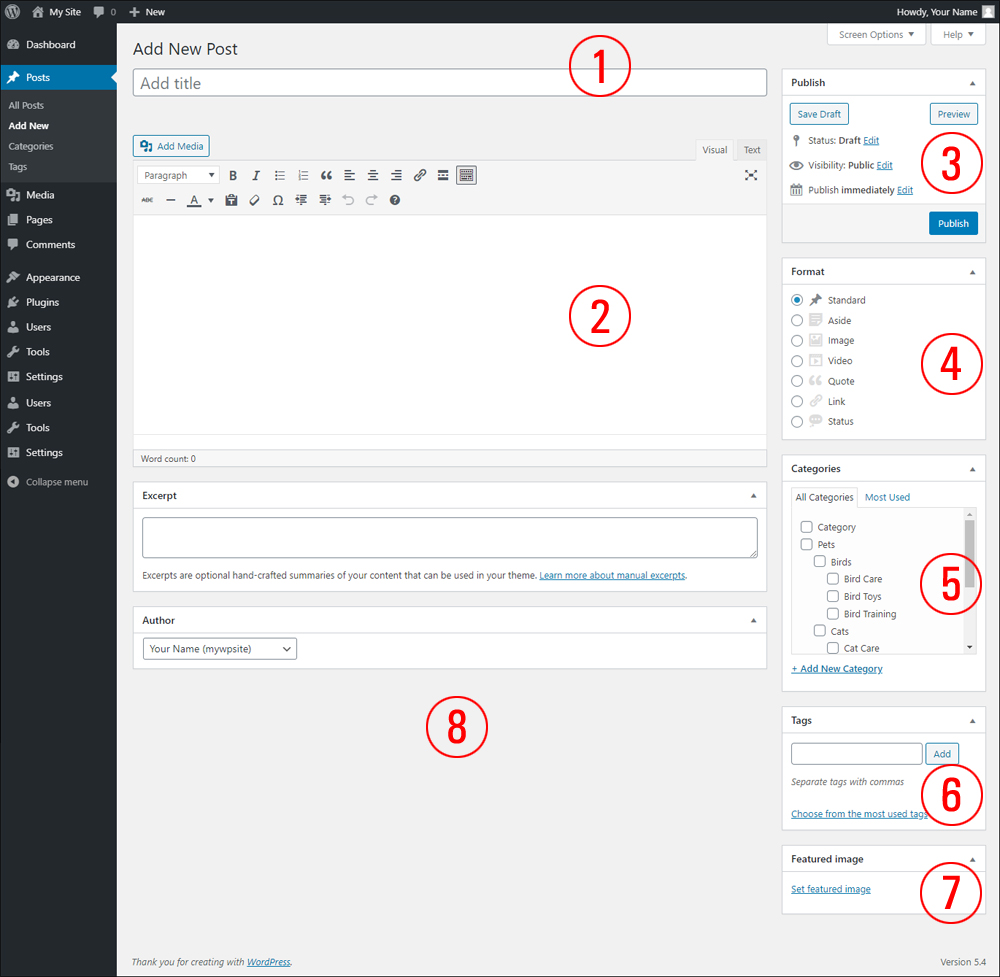Apply italic formatting
This screenshot has width=1000, height=977.
[256, 175]
